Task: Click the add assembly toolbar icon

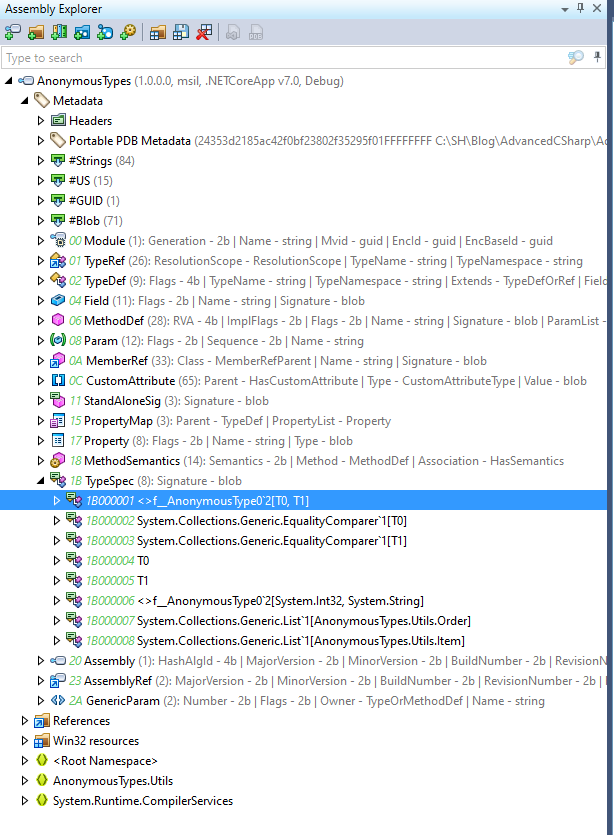Action: [12, 32]
